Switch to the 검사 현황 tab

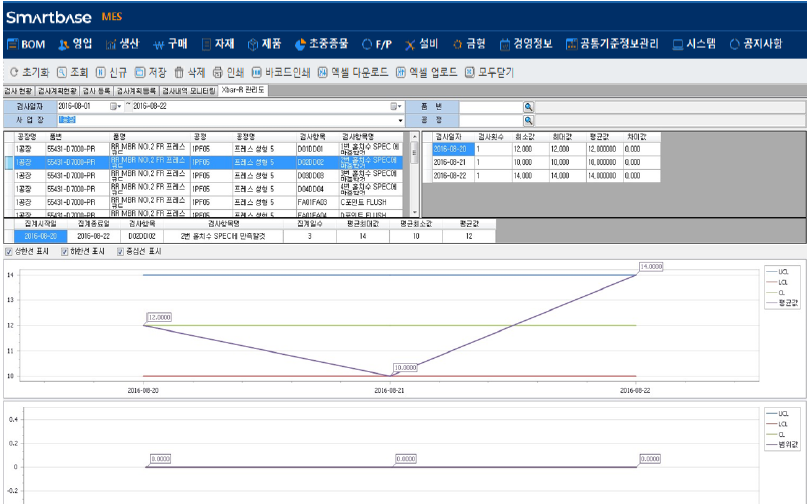click(19, 91)
